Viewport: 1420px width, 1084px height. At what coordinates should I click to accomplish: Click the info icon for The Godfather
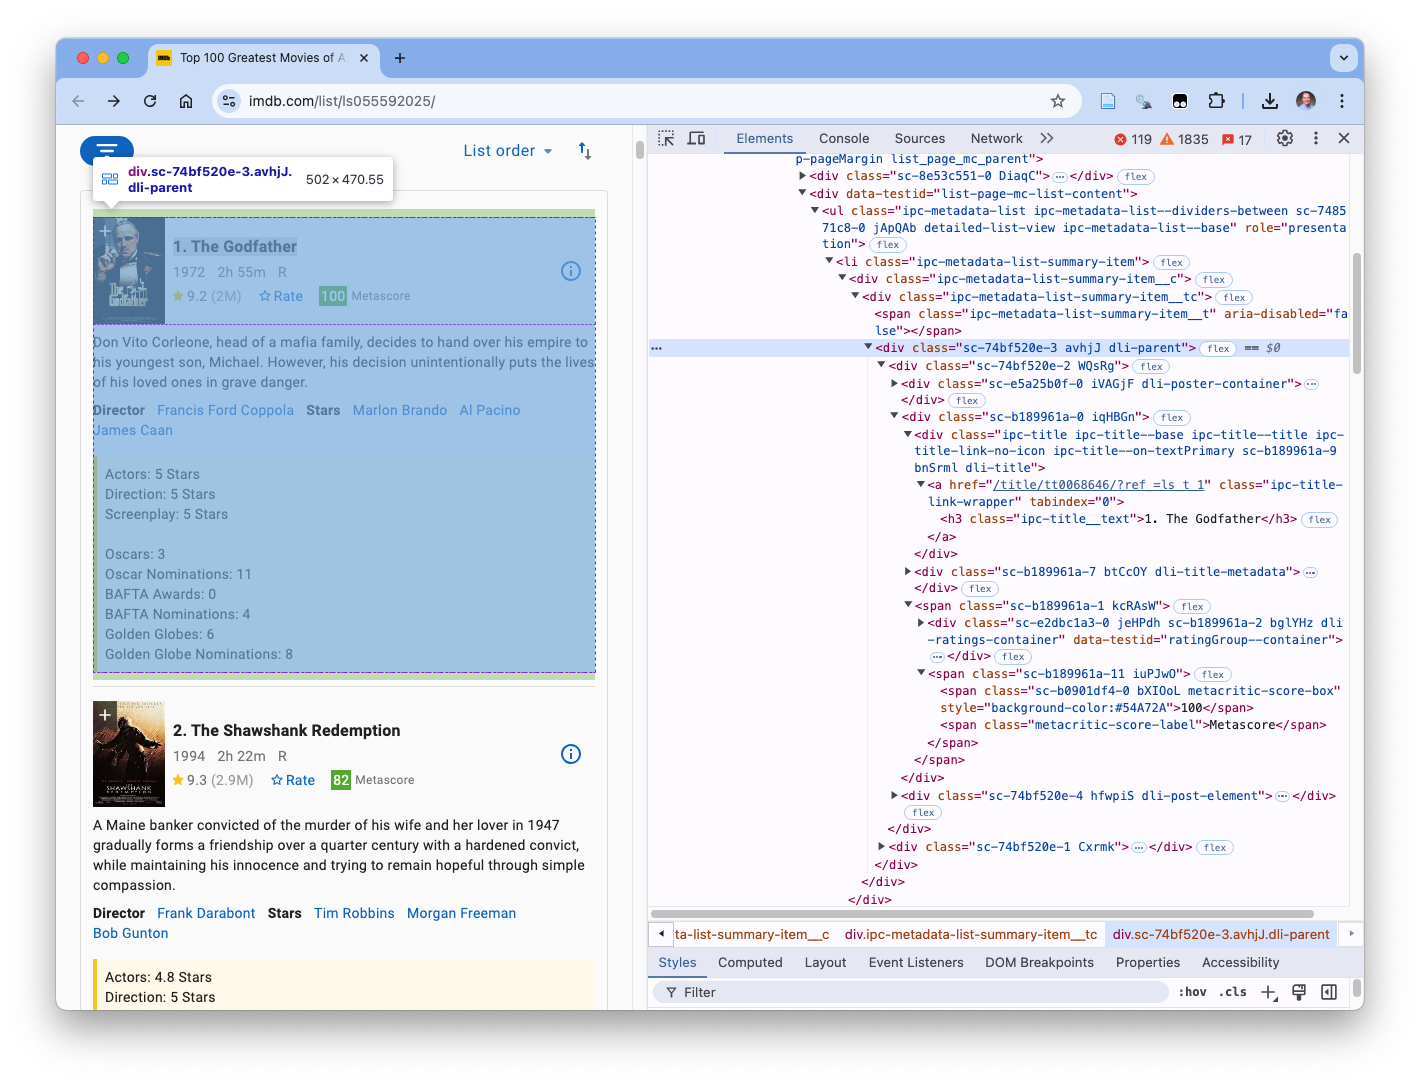coord(571,271)
